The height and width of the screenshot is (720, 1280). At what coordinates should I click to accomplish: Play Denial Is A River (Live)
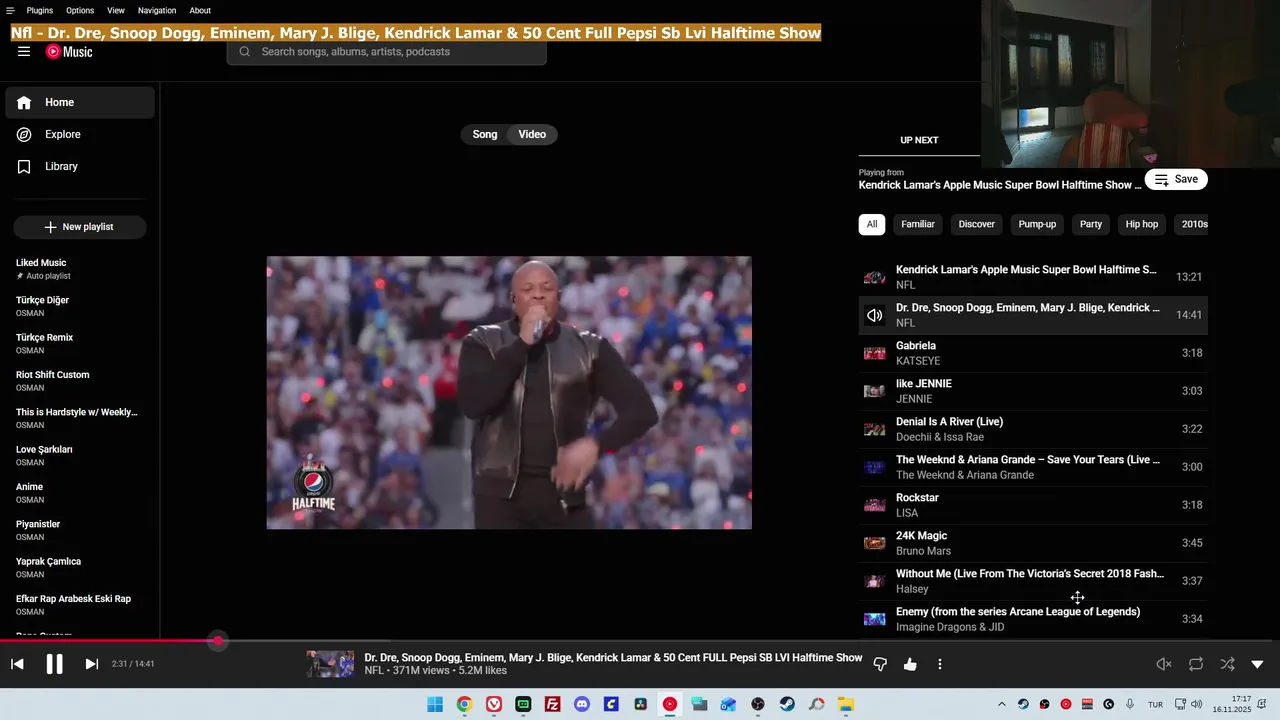(x=1033, y=429)
